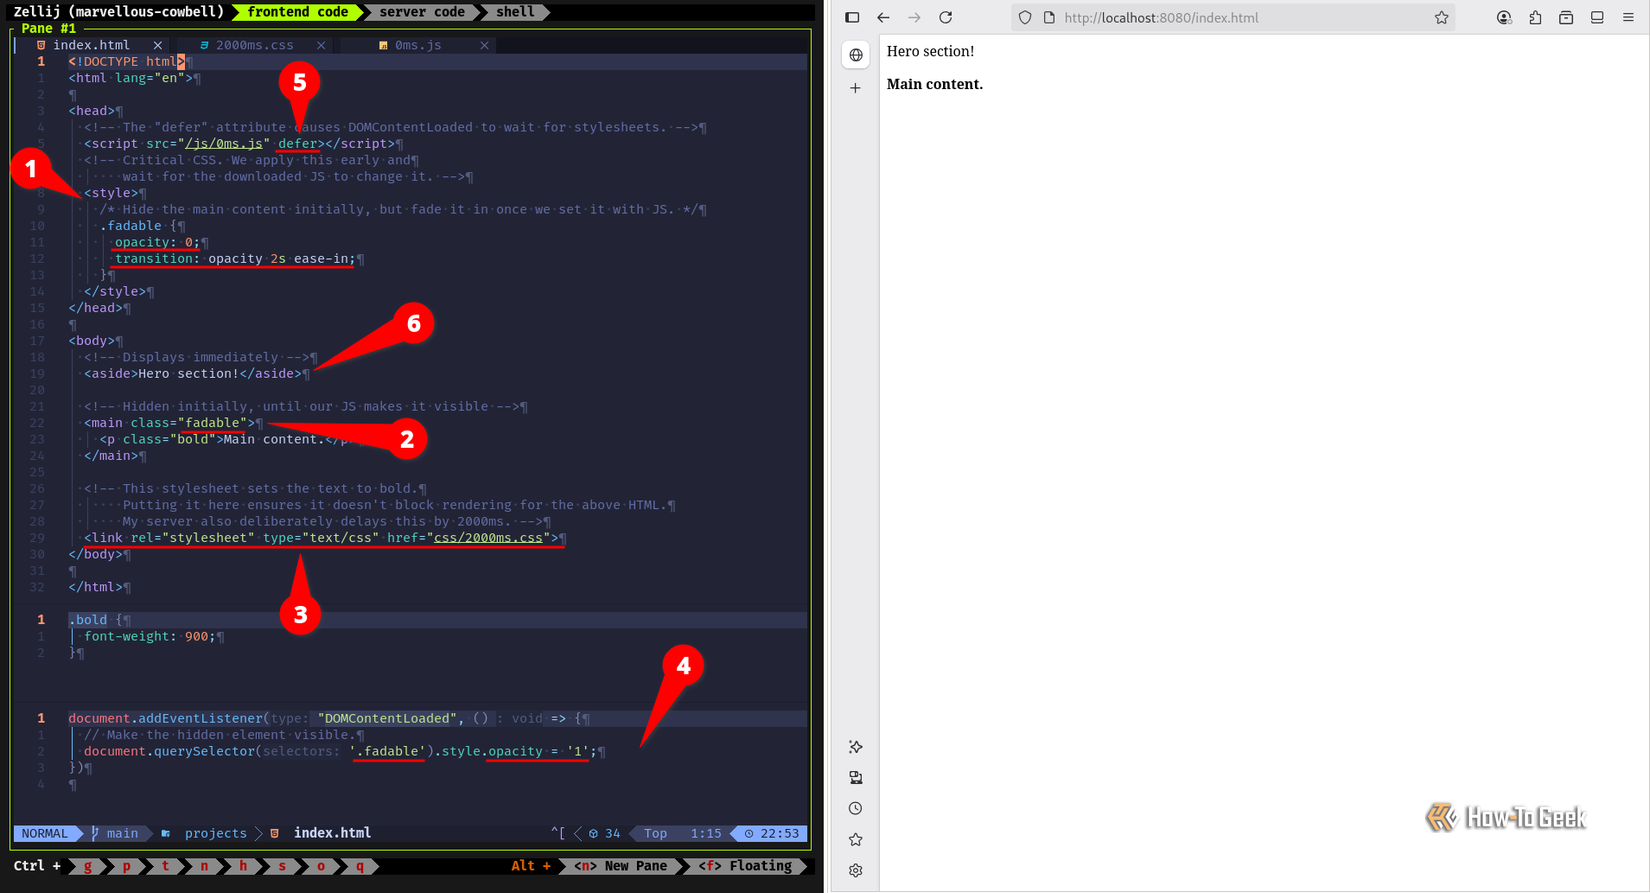Click the "<n> New Pane" hint
The width and height of the screenshot is (1650, 893).
coord(620,866)
